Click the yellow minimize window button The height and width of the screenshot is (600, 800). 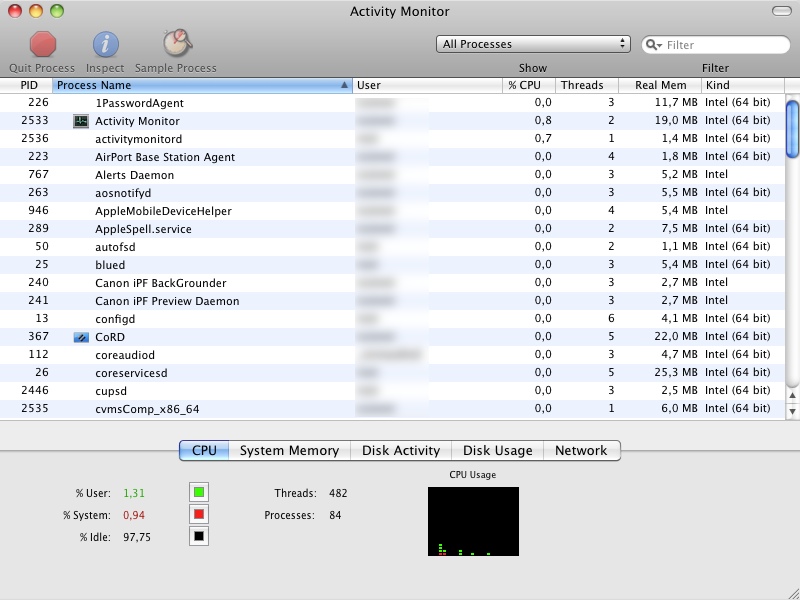pyautogui.click(x=36, y=11)
